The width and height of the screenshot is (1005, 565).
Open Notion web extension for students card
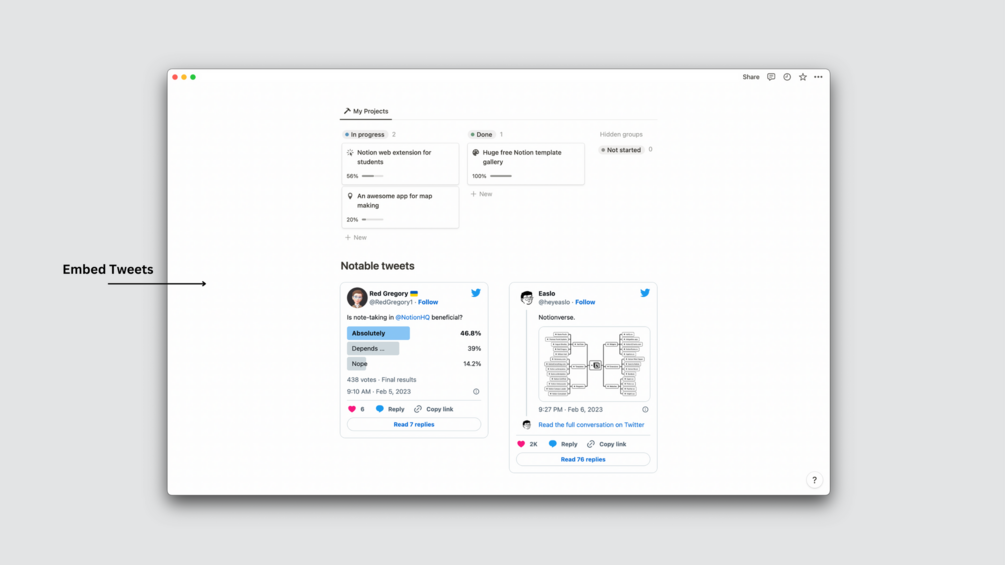pos(400,163)
